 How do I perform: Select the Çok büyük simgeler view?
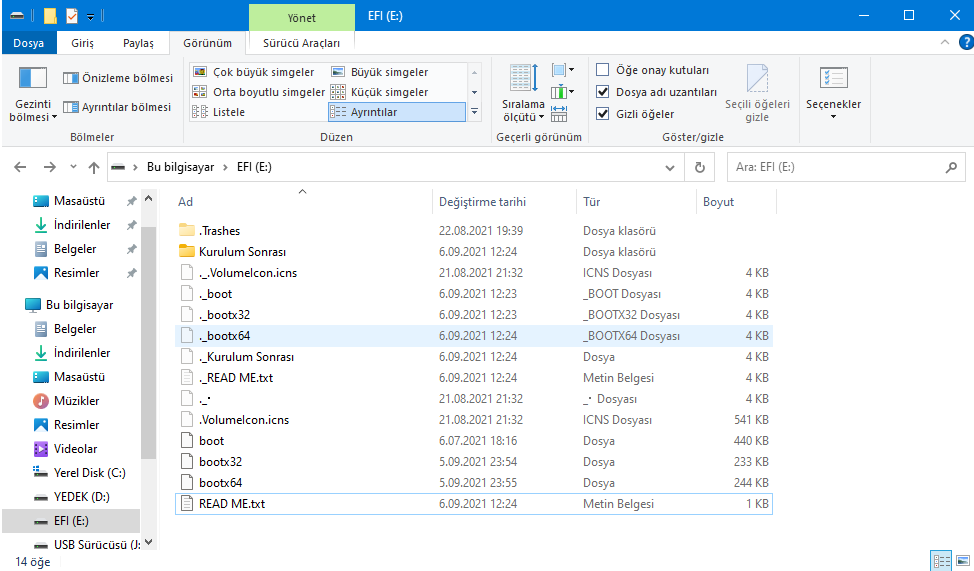256,72
